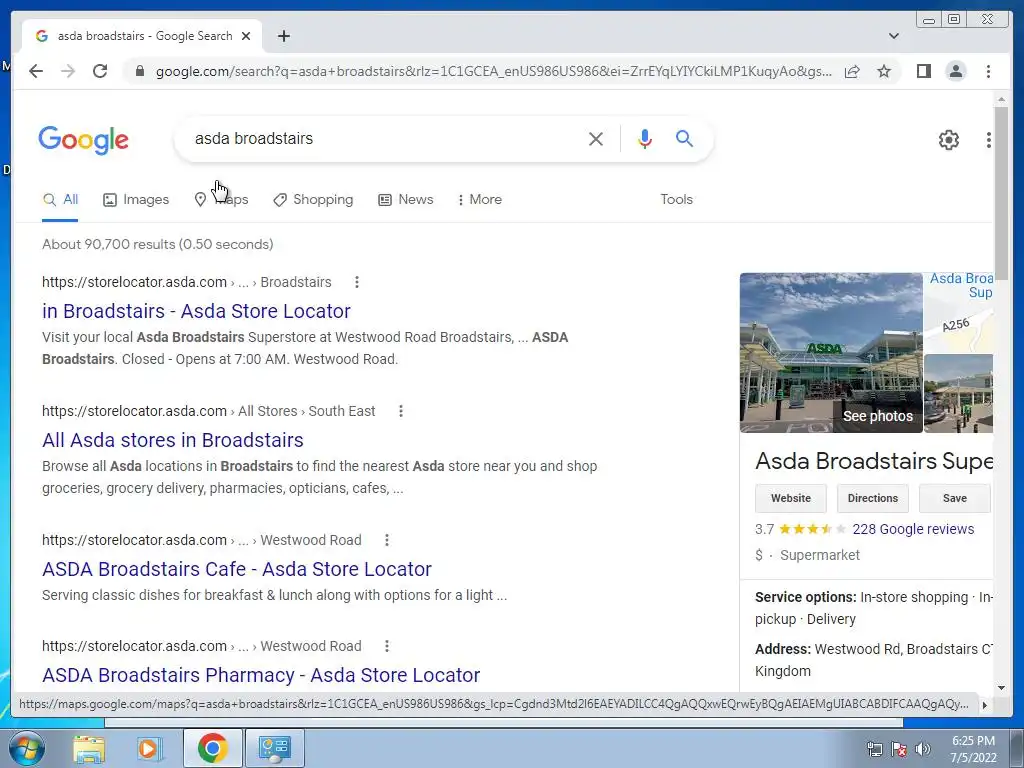
Task: Open the options menu for the South East result
Action: tap(400, 411)
